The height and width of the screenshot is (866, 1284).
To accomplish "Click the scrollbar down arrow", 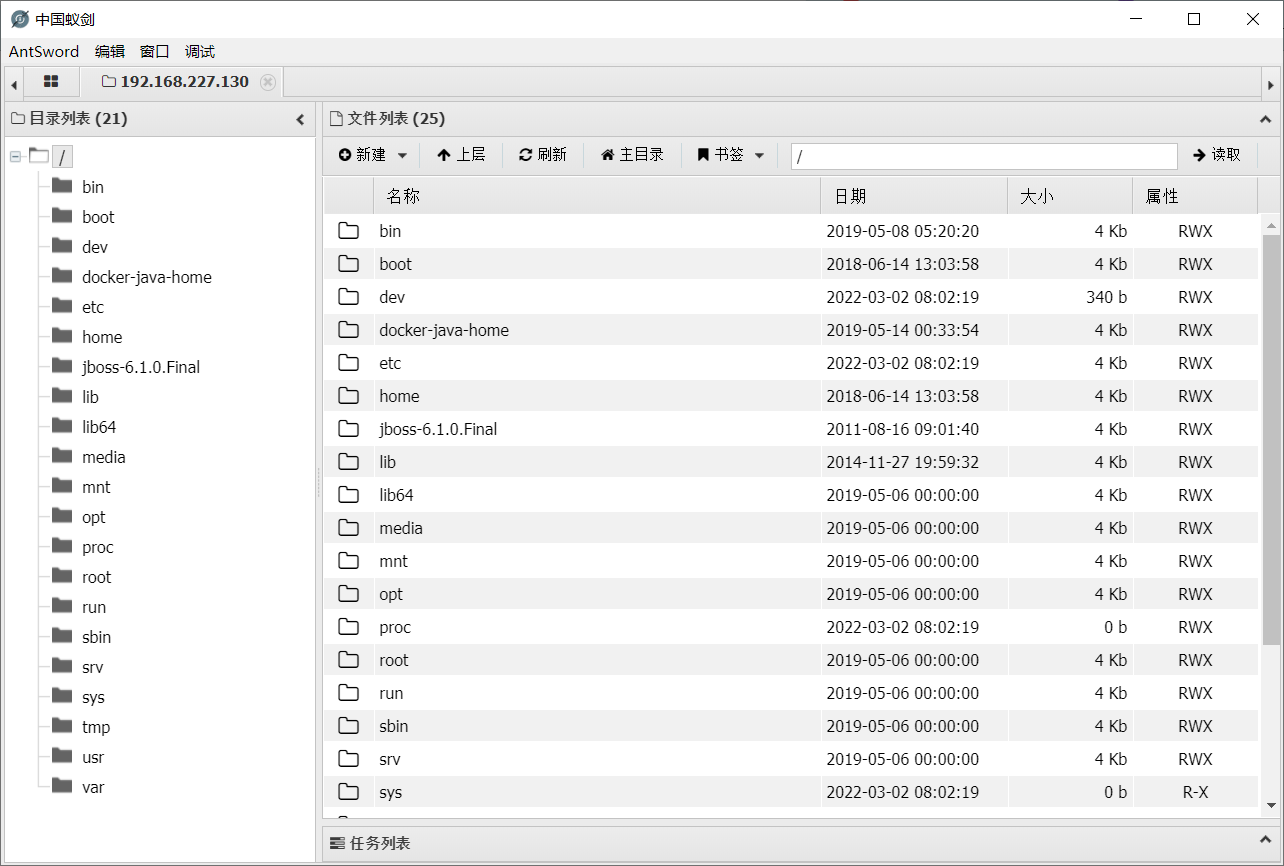I will point(1271,804).
